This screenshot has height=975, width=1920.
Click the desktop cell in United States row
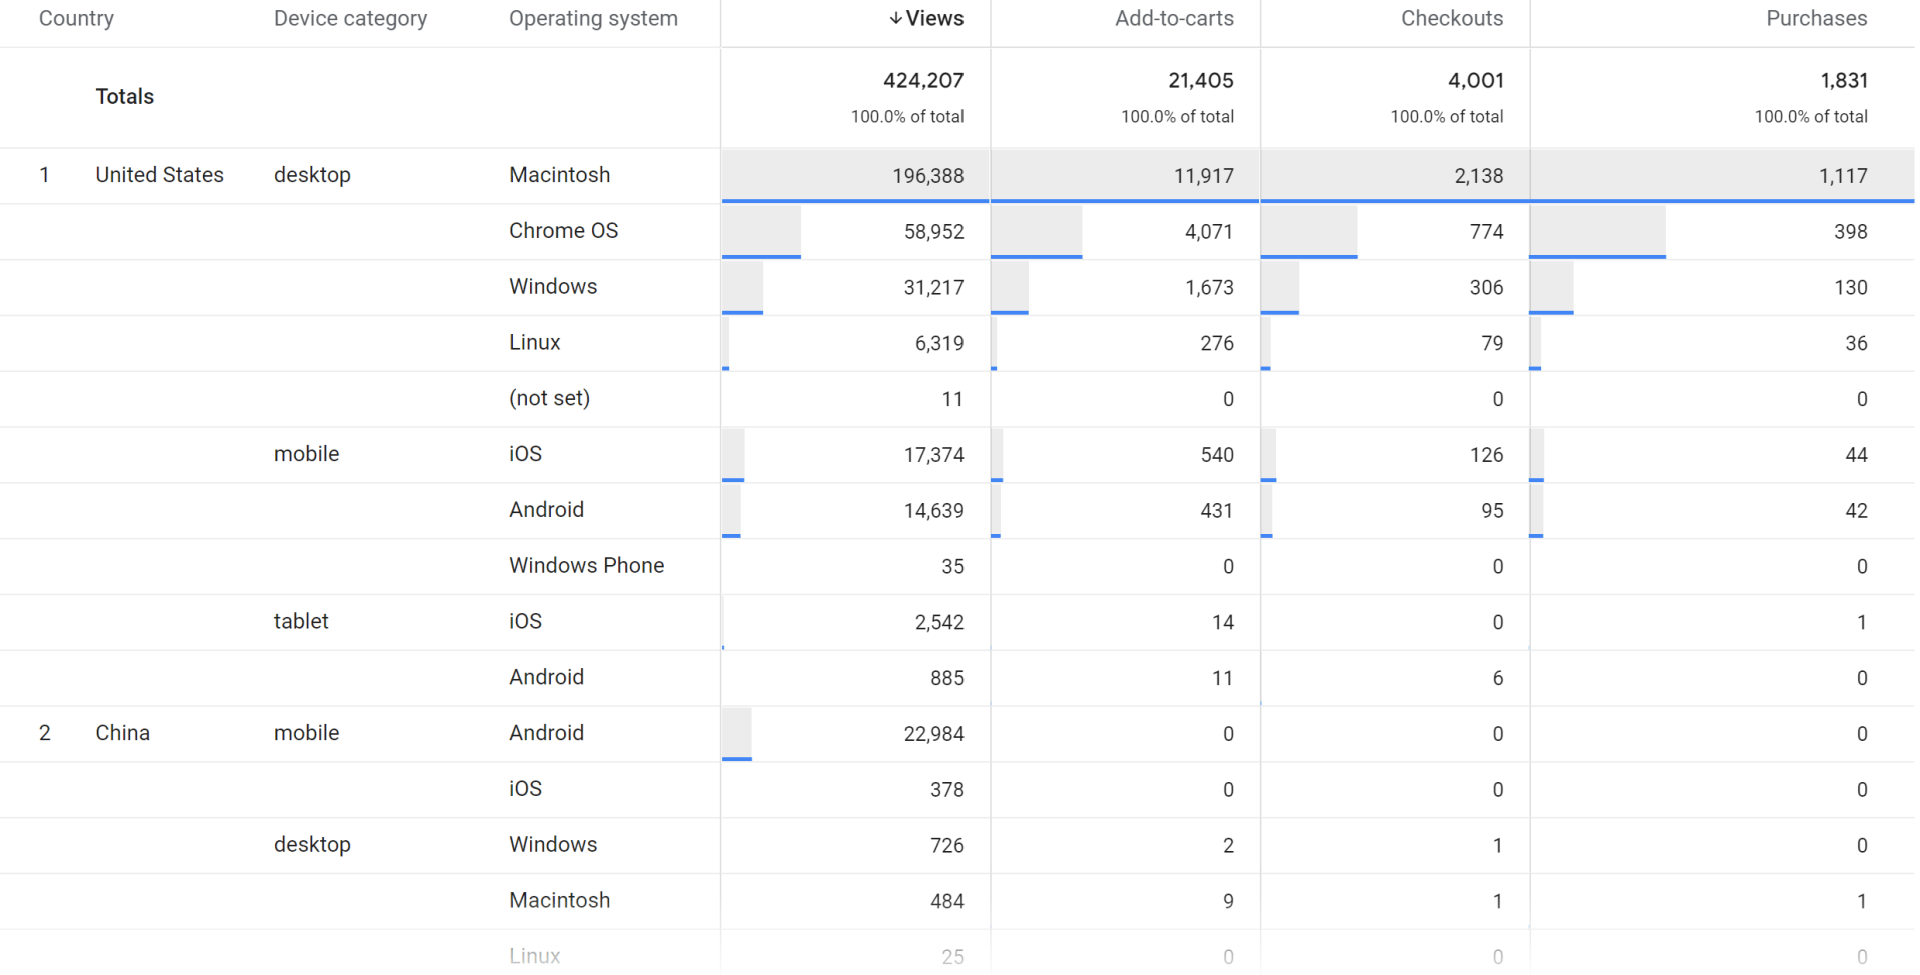[312, 175]
